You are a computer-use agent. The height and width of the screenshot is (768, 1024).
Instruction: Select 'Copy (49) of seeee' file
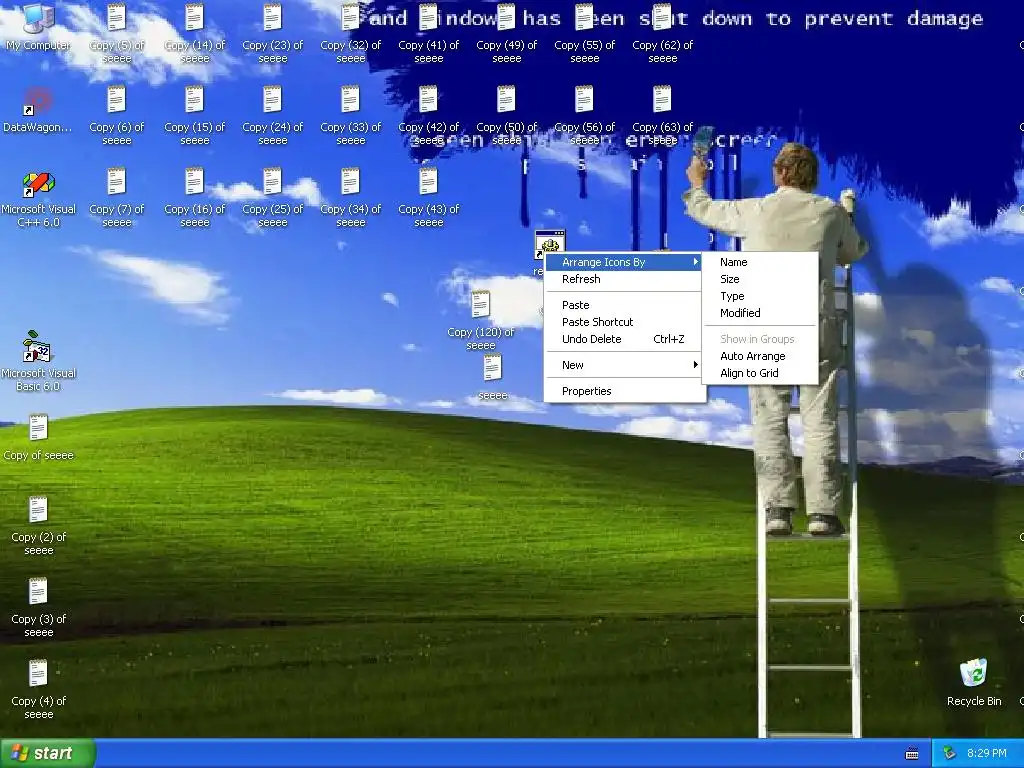(x=507, y=33)
